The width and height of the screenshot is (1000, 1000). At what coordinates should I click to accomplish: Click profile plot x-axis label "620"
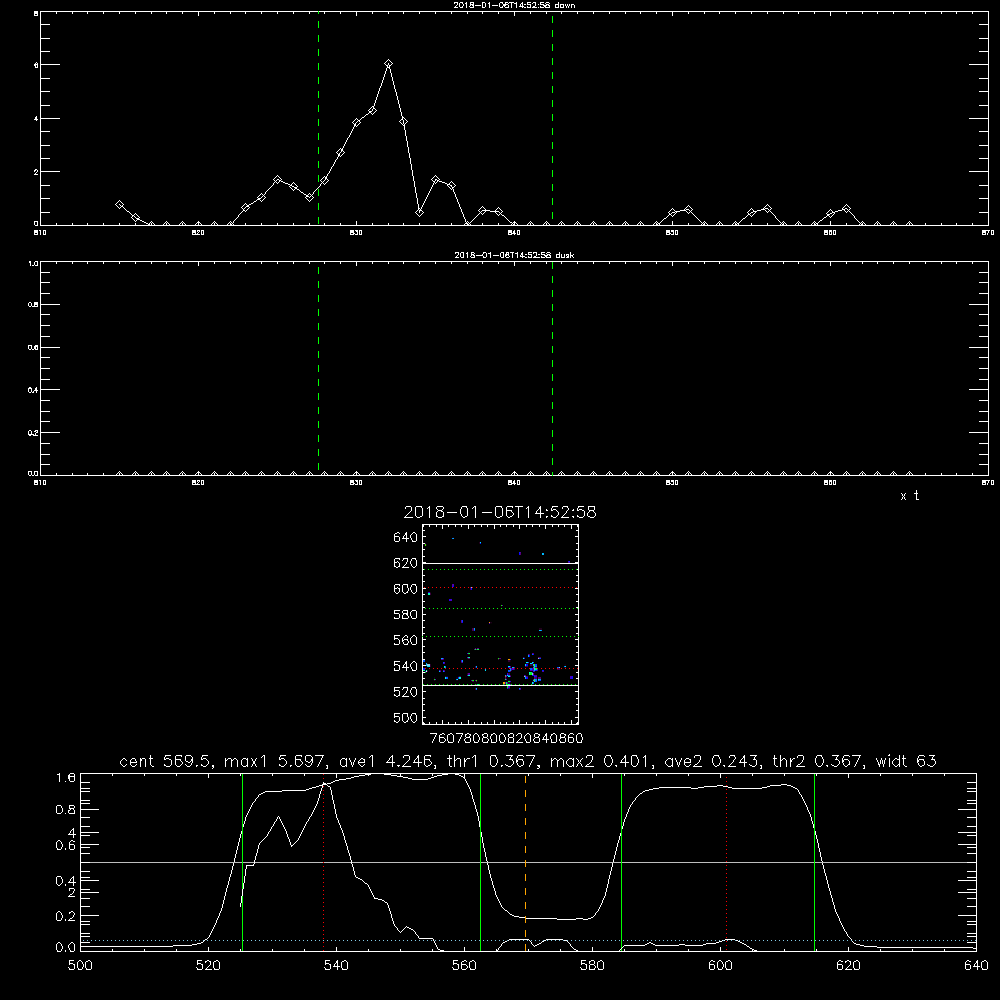[x=848, y=965]
